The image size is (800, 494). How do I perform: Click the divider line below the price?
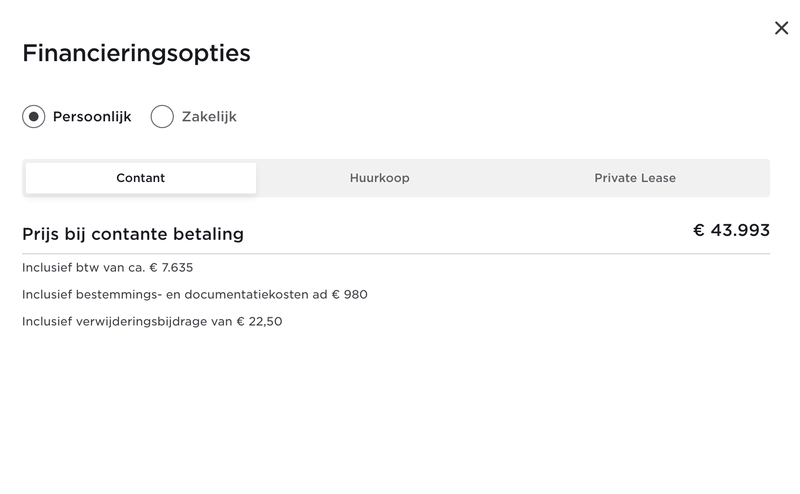396,254
